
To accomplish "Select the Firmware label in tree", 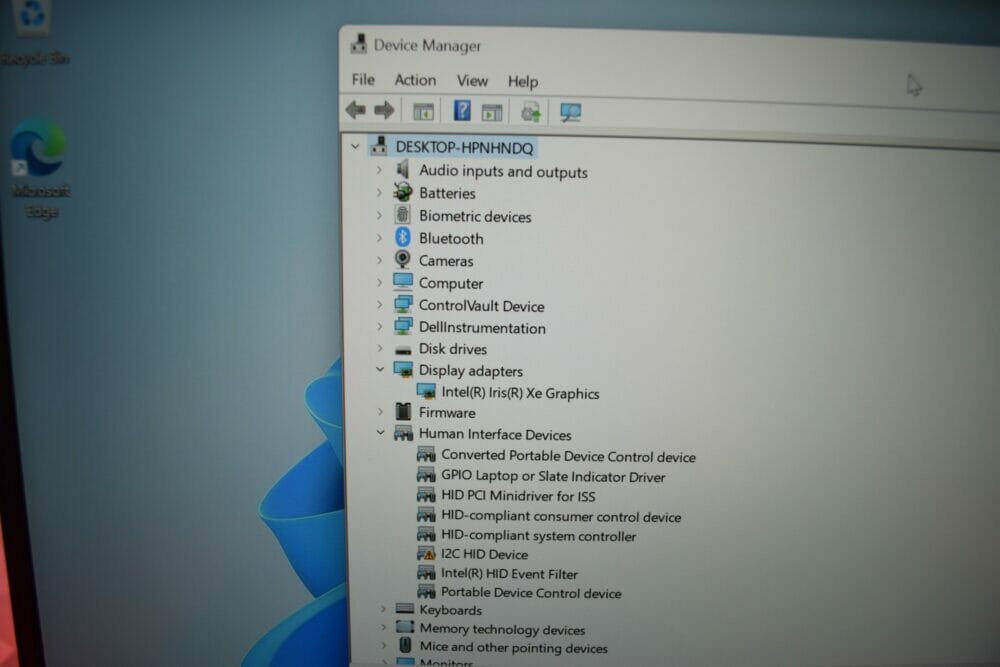I will click(x=447, y=413).
